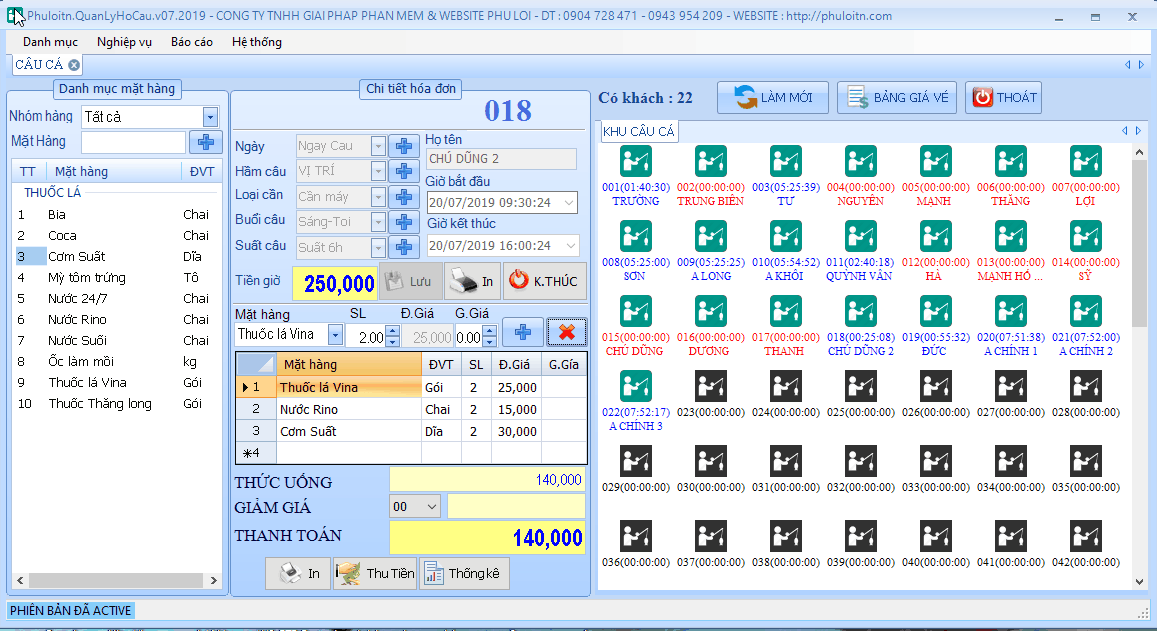
Task: Switch to the KHU CÂU CÁ tab
Action: pyautogui.click(x=638, y=131)
